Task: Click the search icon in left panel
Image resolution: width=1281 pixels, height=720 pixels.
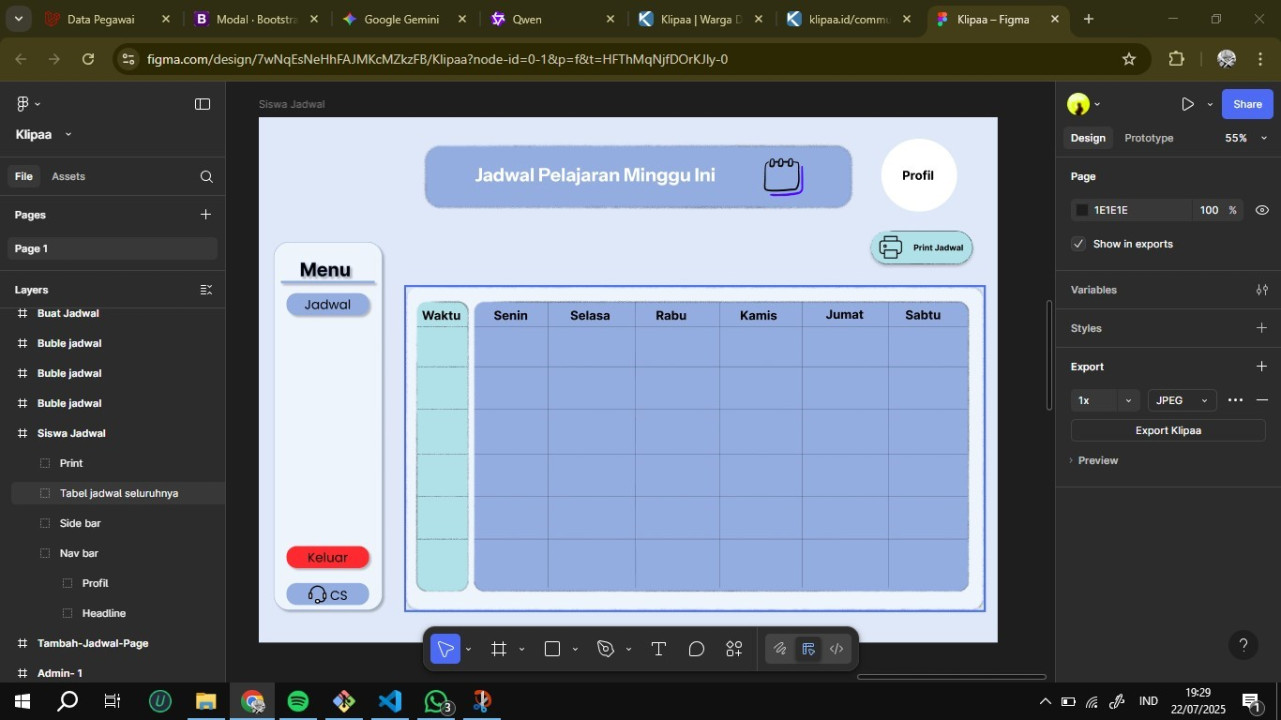Action: tap(206, 177)
